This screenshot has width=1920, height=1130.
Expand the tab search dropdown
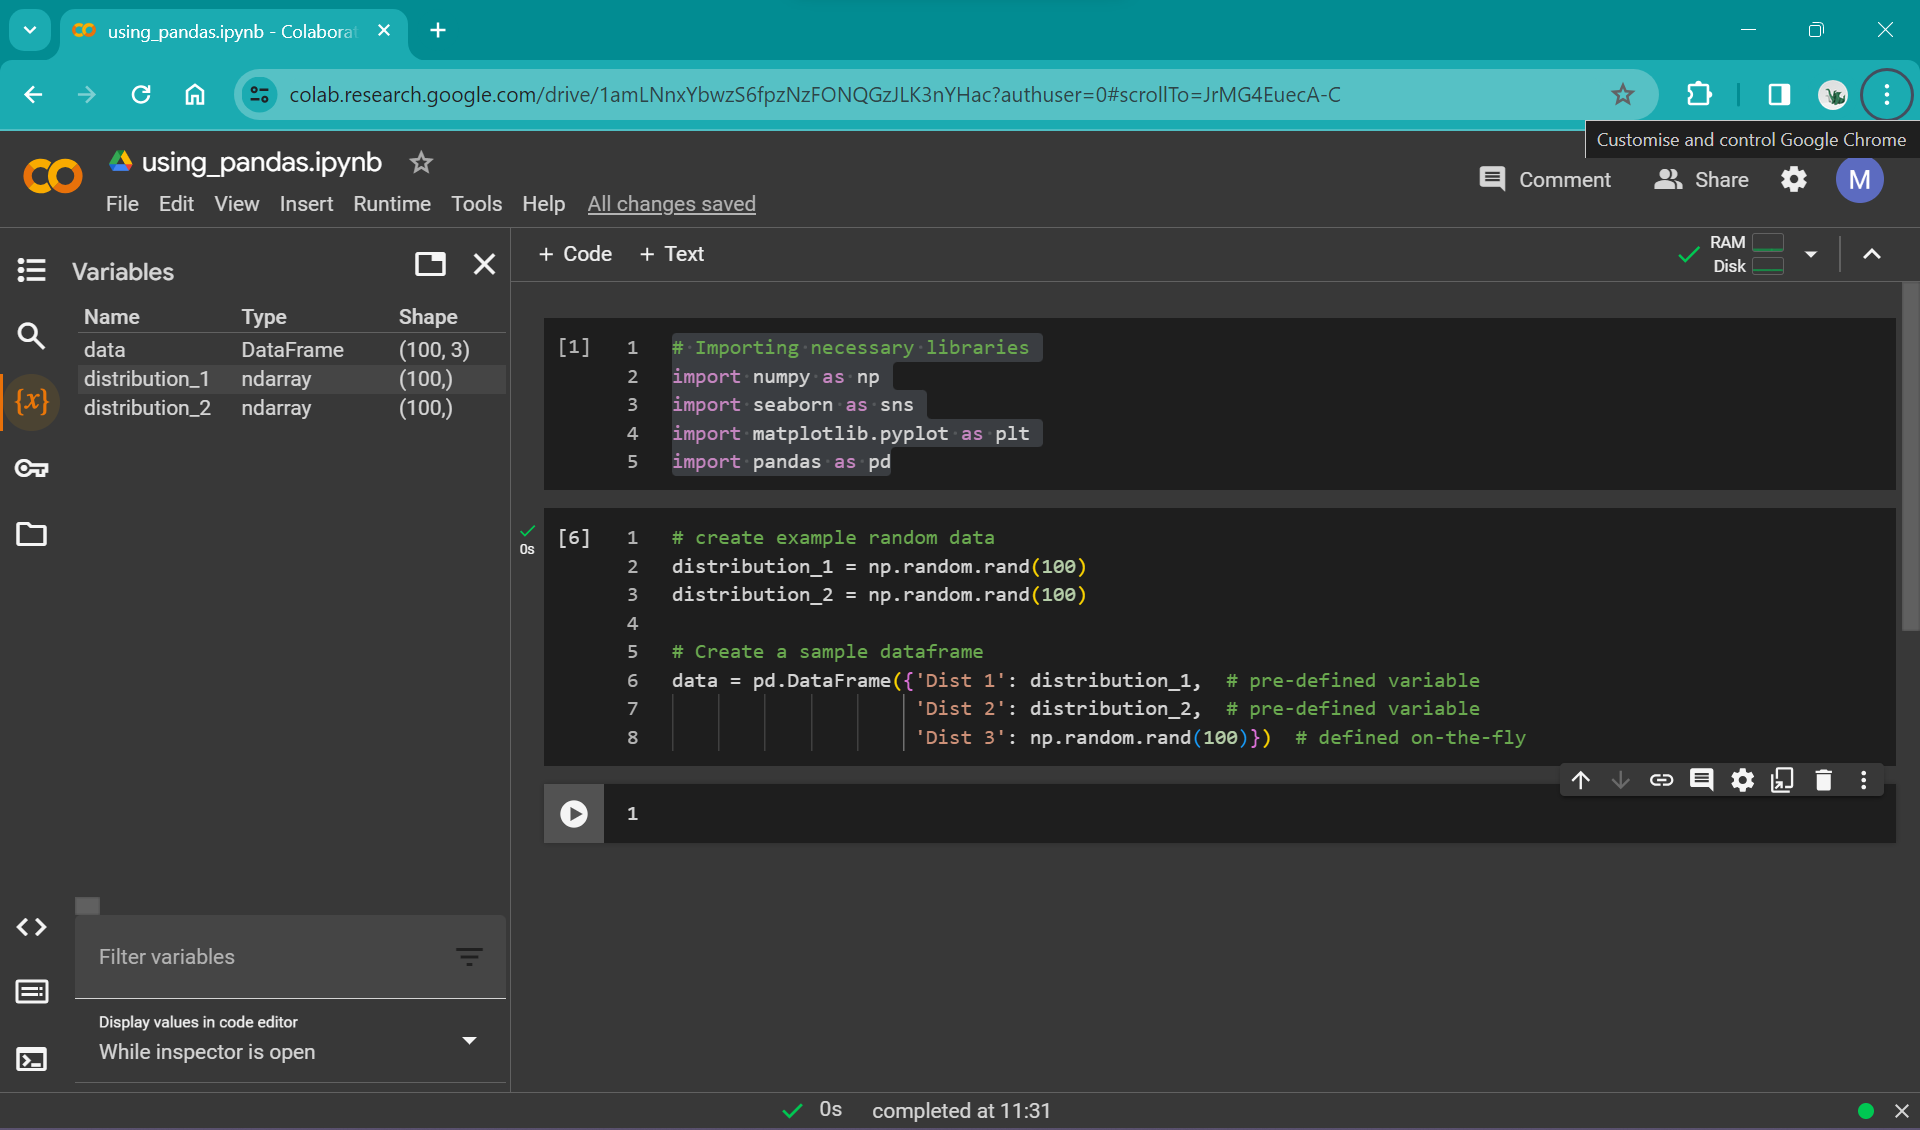pos(30,30)
